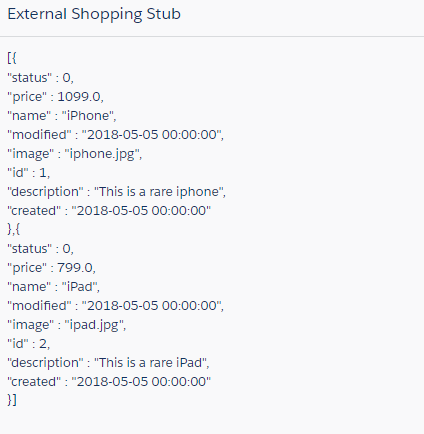Select the price 1099.0 line
The width and height of the screenshot is (424, 434).
click(x=55, y=97)
